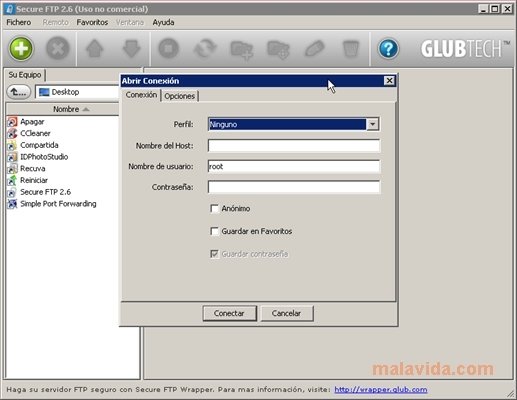
Task: Switch to the Opciones tab
Action: tap(180, 96)
